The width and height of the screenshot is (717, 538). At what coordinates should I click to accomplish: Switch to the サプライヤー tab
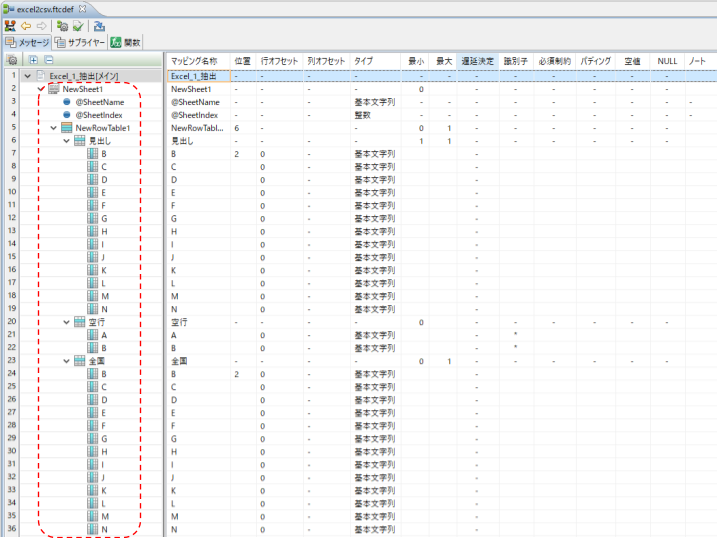(x=80, y=43)
